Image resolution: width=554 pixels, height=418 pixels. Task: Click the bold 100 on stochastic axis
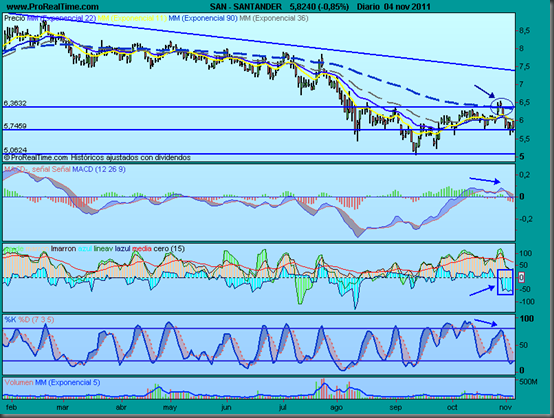[x=527, y=319]
